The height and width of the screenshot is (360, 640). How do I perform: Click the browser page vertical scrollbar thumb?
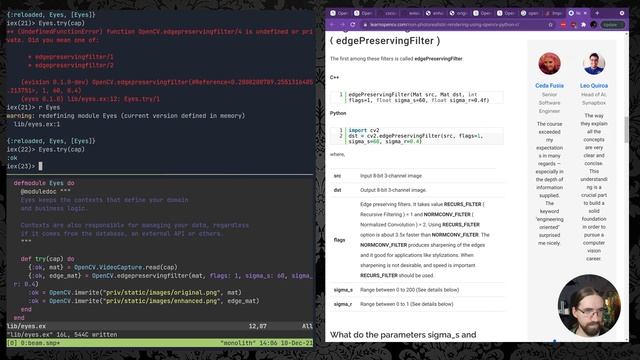[x=627, y=129]
